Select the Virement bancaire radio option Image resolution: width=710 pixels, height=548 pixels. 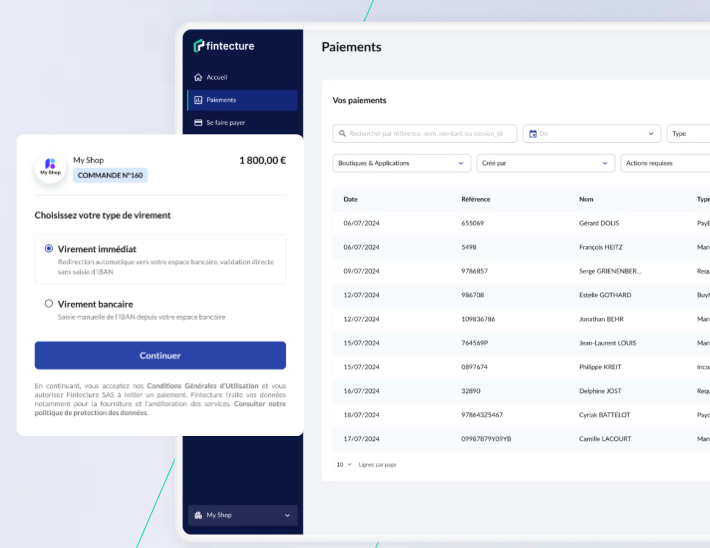click(49, 304)
